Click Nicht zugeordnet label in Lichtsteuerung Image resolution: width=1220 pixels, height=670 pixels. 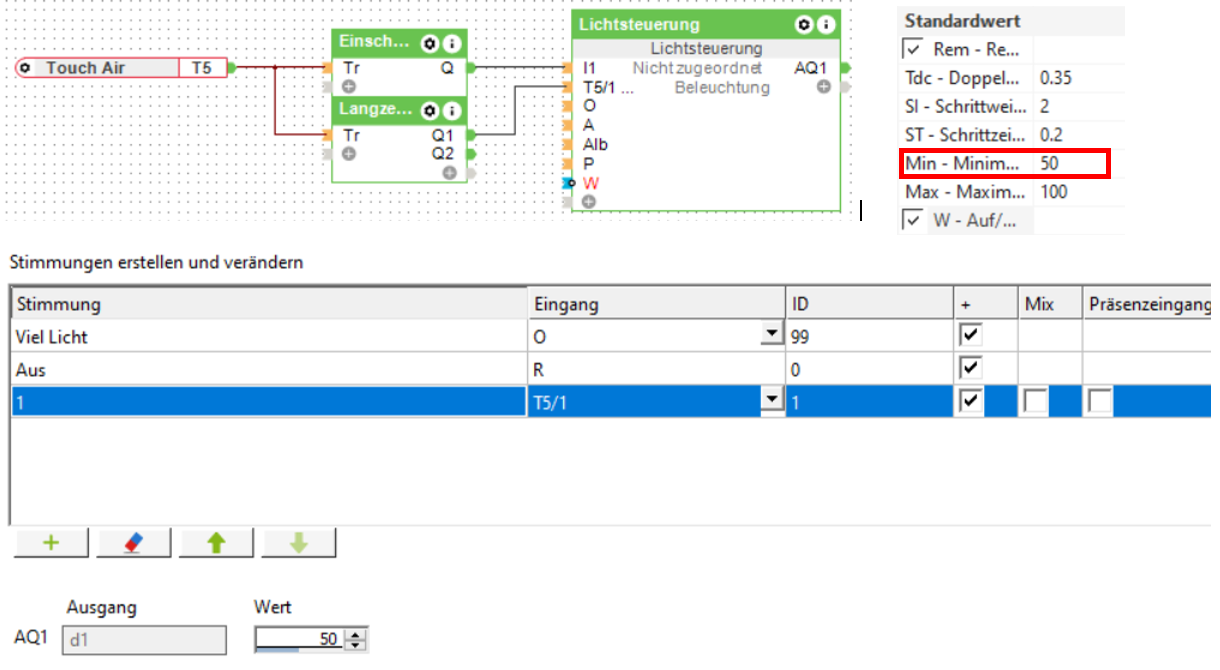tap(697, 68)
